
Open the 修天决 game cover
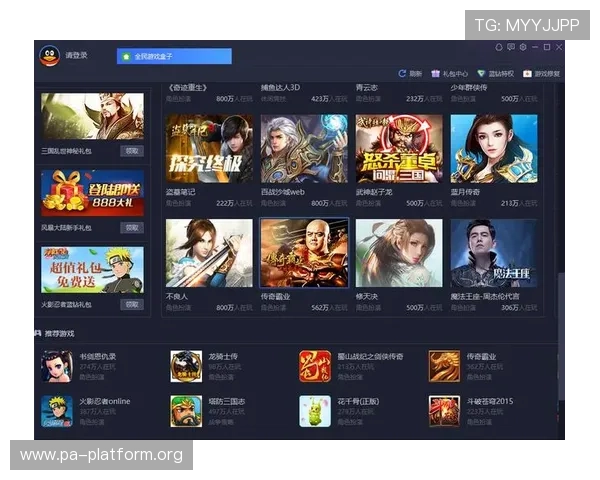(x=399, y=253)
